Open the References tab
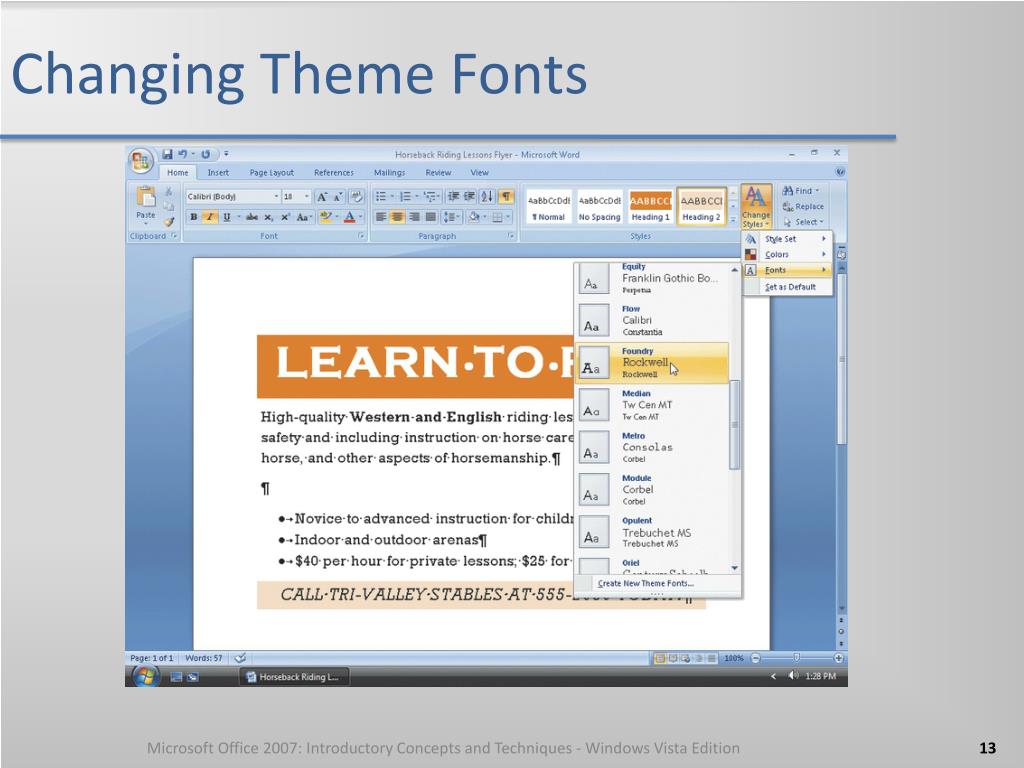Screen dimensions: 1024x768 coord(334,172)
